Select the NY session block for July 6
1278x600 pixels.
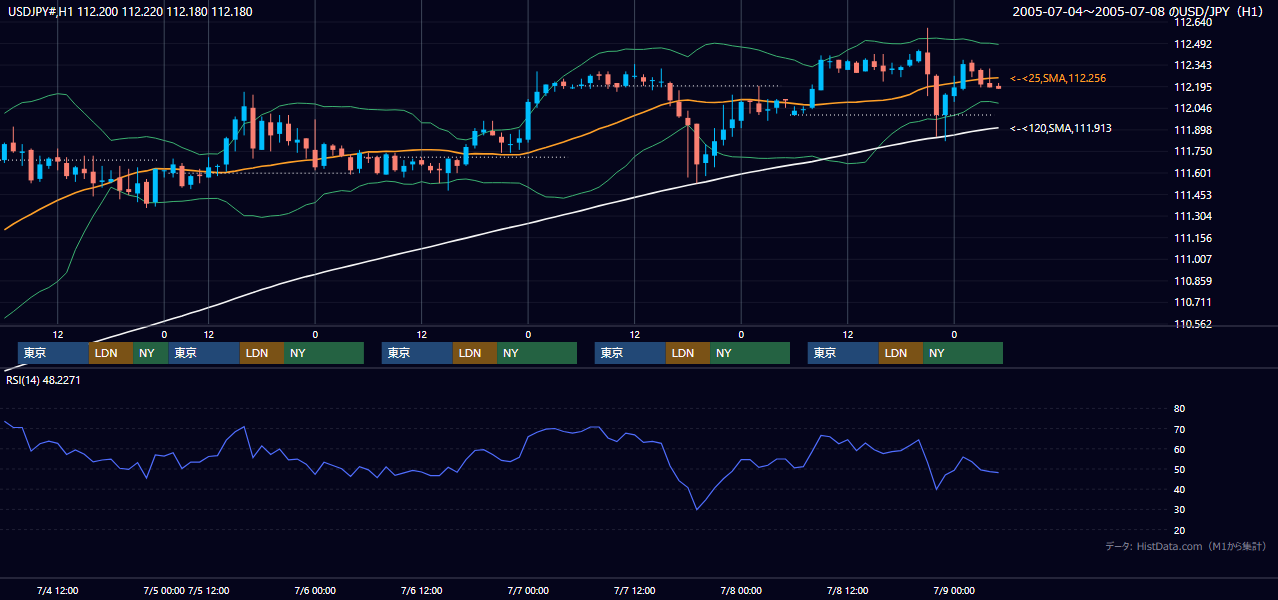[x=537, y=353]
